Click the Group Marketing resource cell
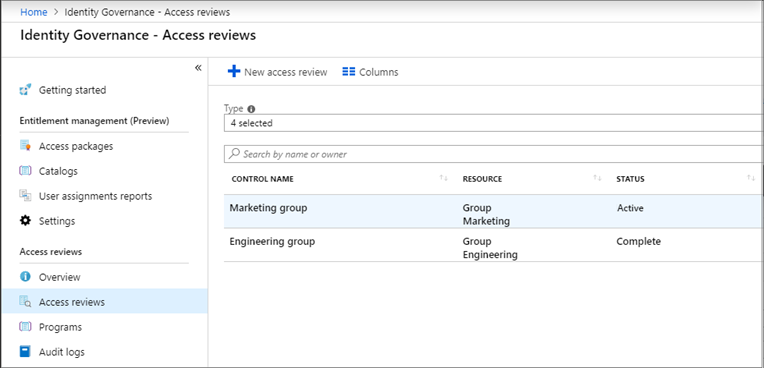The width and height of the screenshot is (764, 368). 486,214
